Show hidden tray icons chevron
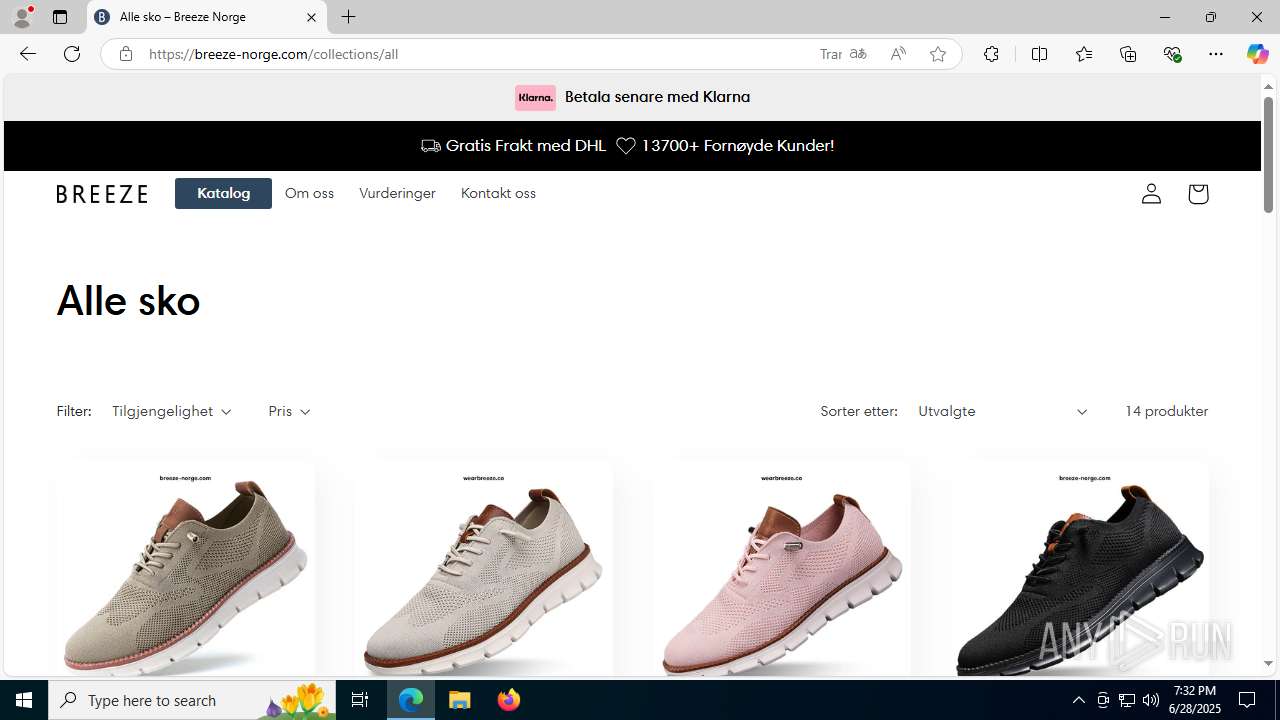Viewport: 1280px width, 720px height. coord(1078,700)
